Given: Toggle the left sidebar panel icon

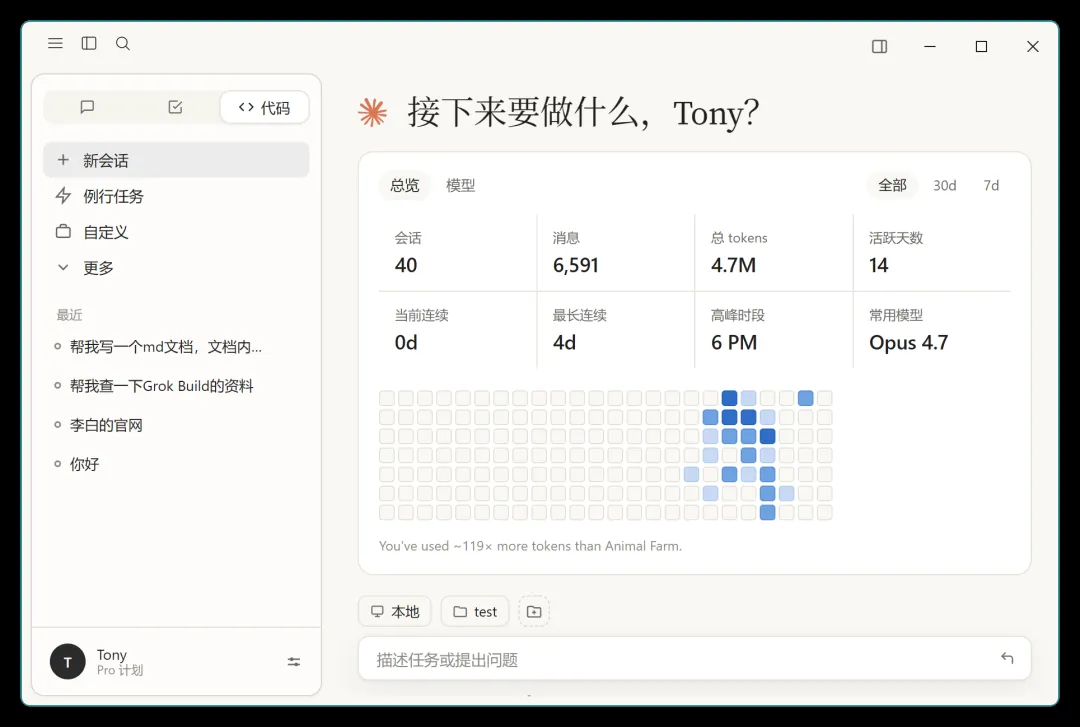Looking at the screenshot, I should (89, 43).
